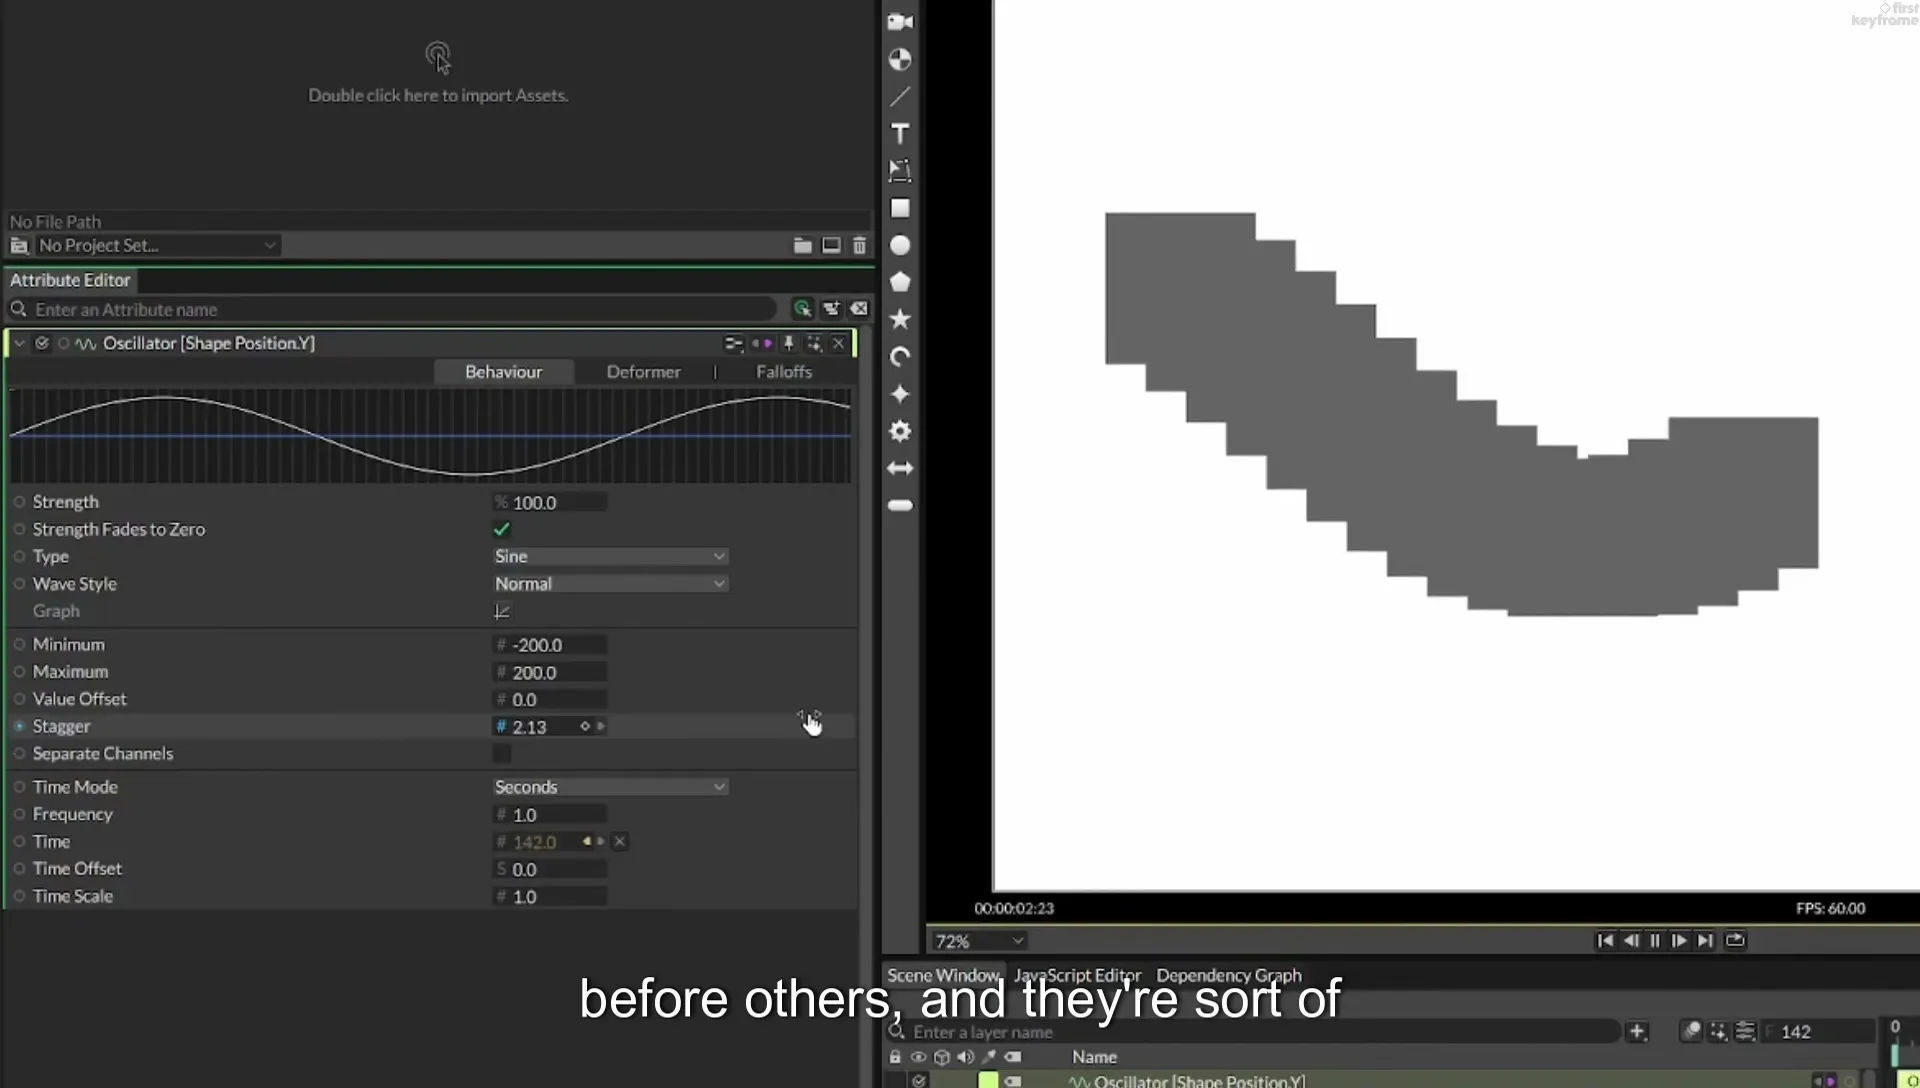Image resolution: width=1920 pixels, height=1088 pixels.
Task: Click the folder icon in Assets panel
Action: pyautogui.click(x=802, y=245)
